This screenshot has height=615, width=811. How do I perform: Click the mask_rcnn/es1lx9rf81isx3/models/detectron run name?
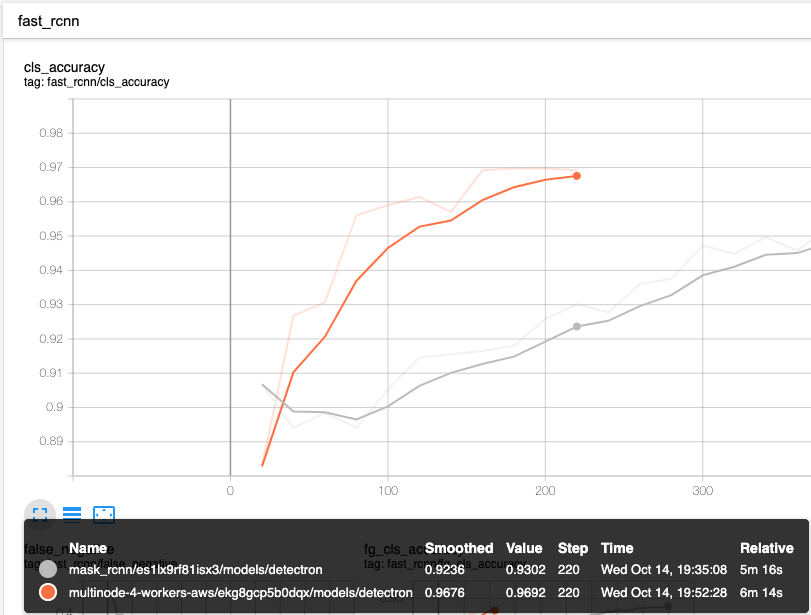point(196,569)
